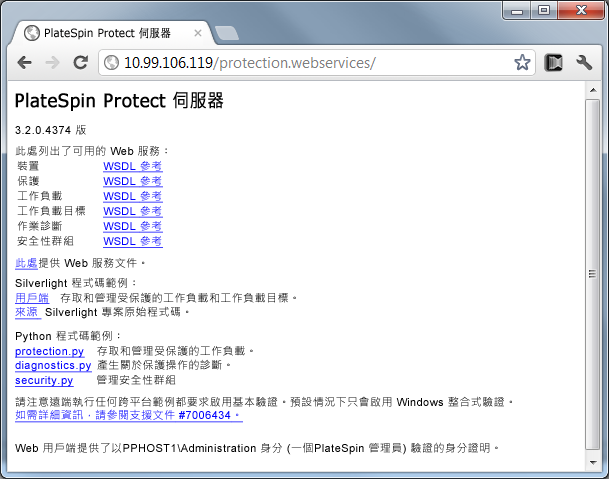The width and height of the screenshot is (609, 479).
Task: Click the 裝置 service label
Action: coord(28,166)
